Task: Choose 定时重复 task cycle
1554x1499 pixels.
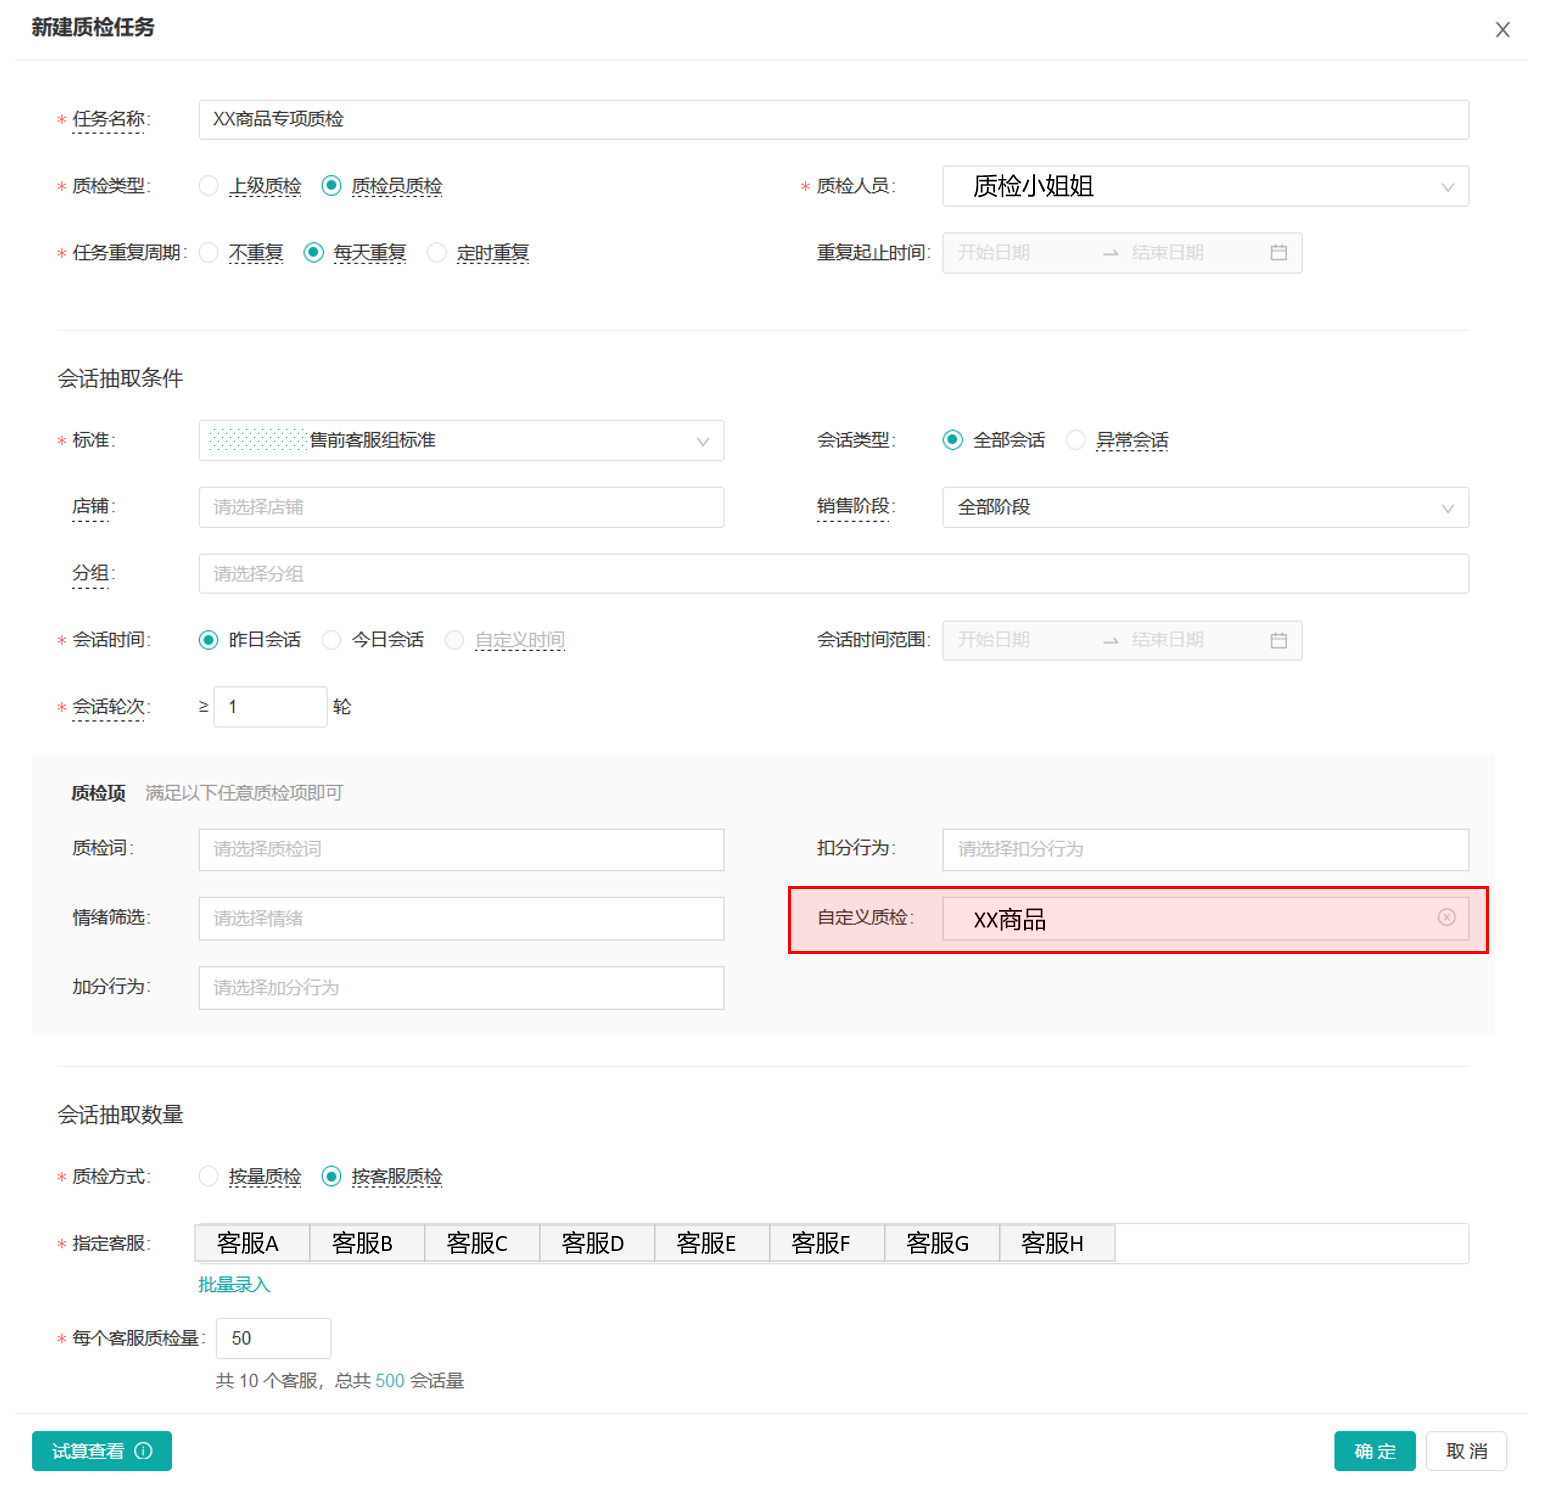Action: [x=436, y=253]
